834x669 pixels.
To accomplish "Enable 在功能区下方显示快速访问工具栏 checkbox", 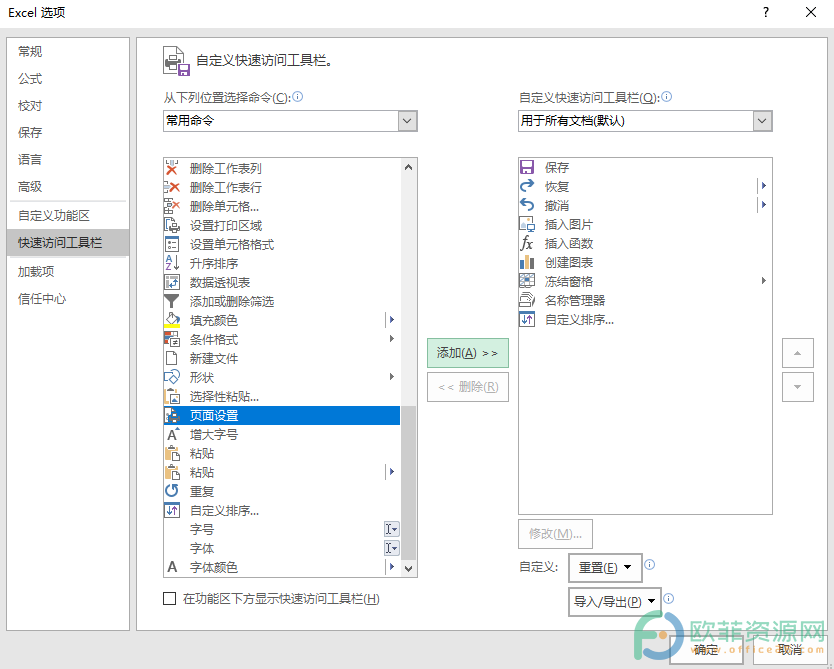I will click(x=169, y=599).
